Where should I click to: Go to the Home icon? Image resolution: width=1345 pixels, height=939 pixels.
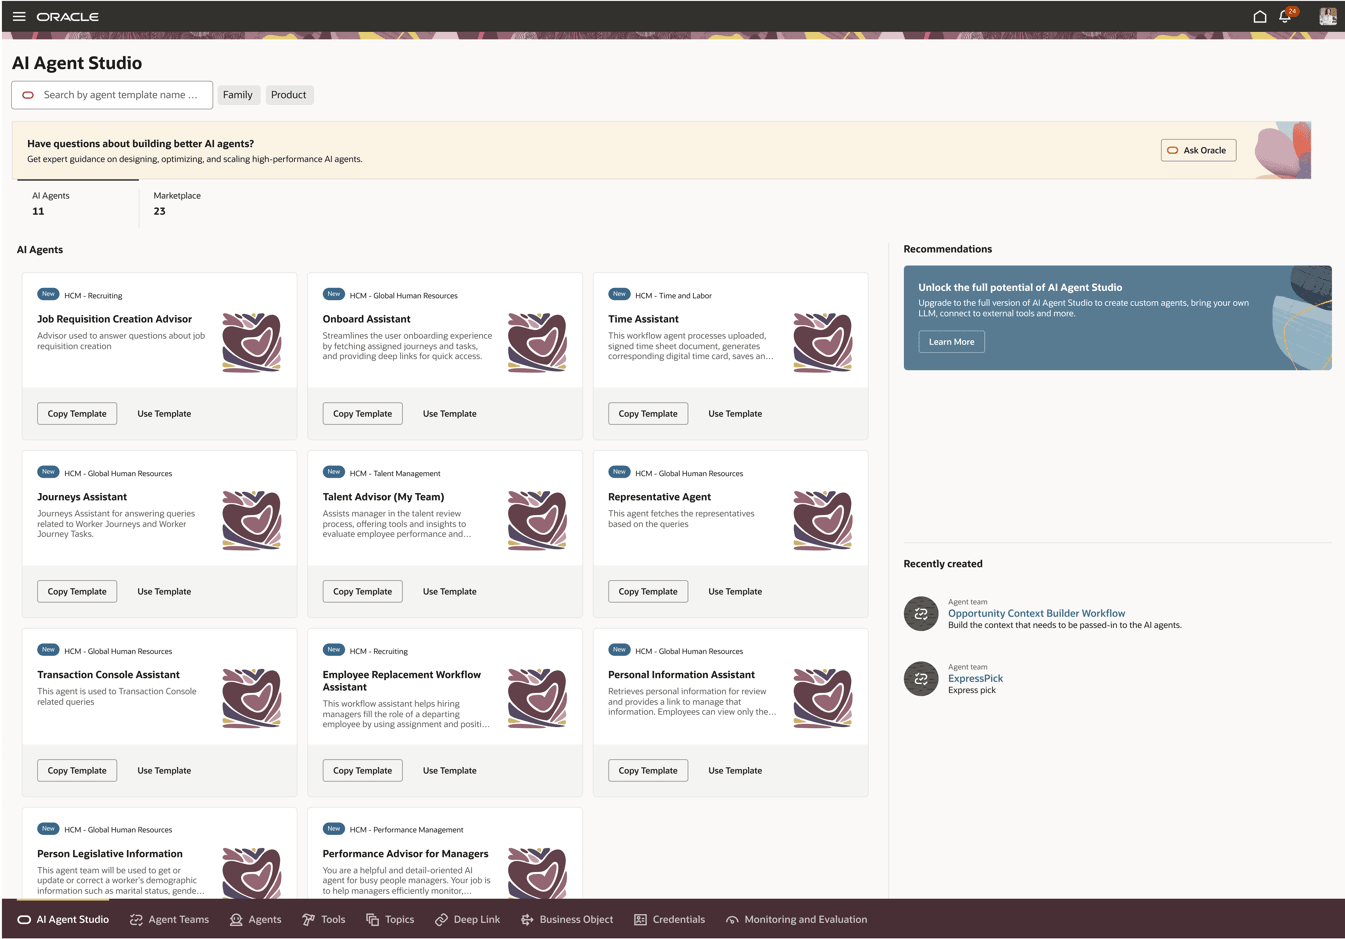click(1259, 16)
